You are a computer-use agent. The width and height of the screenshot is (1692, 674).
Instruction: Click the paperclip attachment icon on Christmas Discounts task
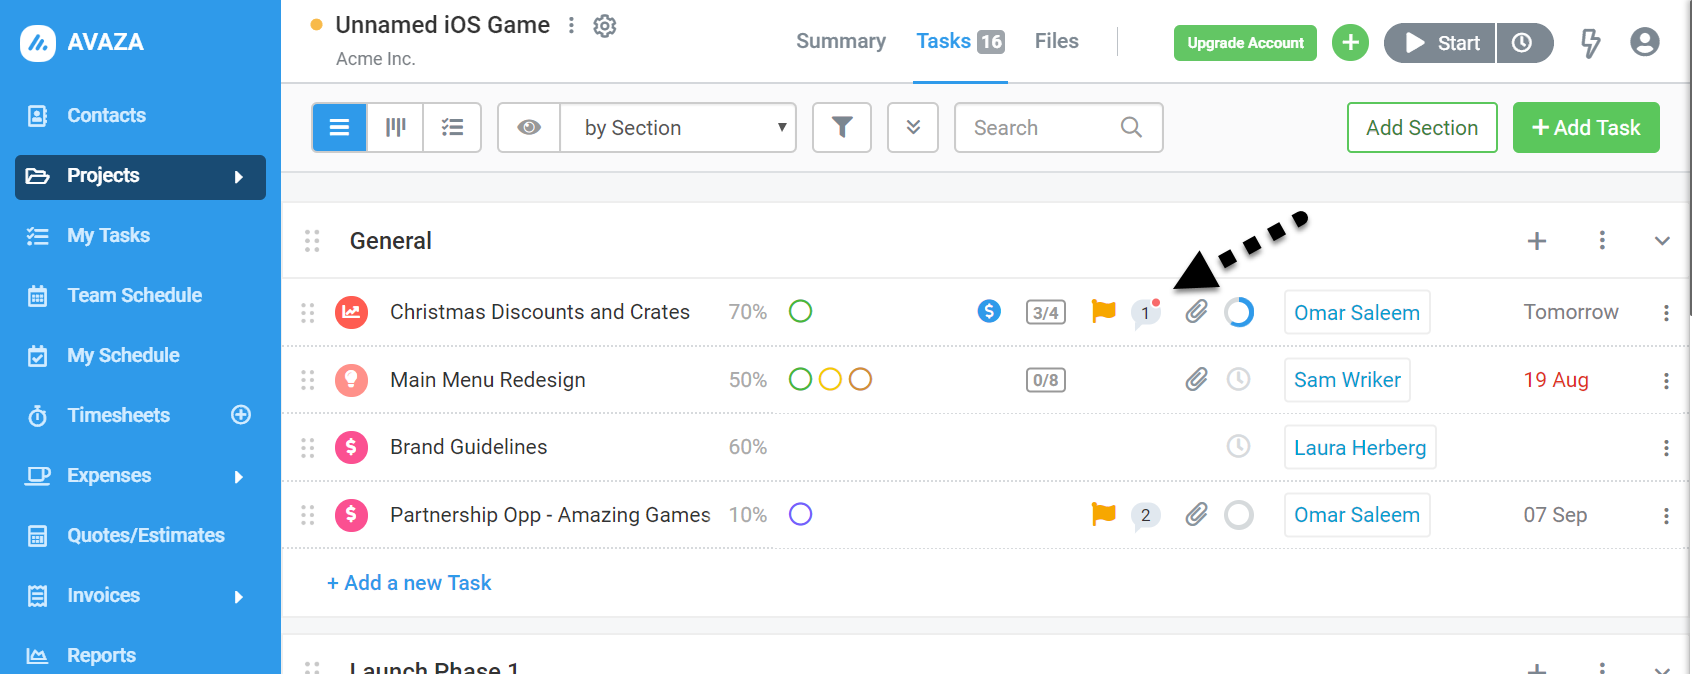pos(1196,312)
